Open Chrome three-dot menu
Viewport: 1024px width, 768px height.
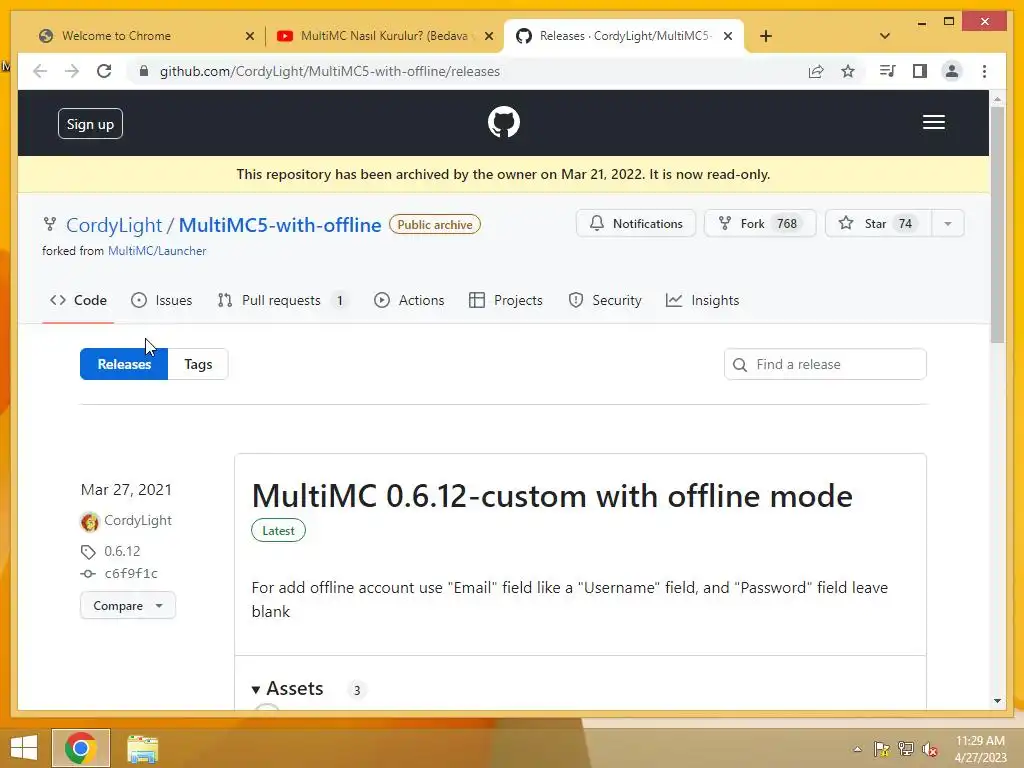click(984, 71)
